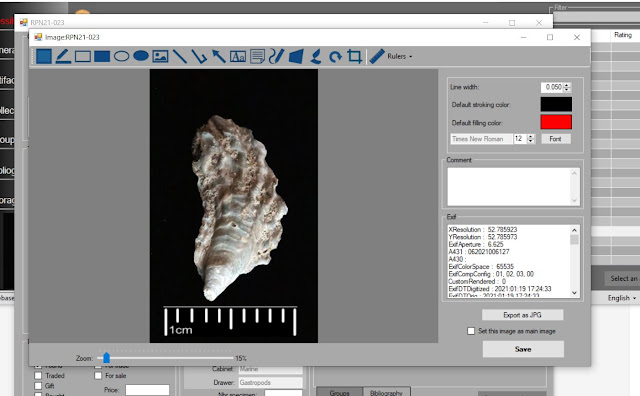
Task: Activate the crop tool
Action: [x=354, y=56]
